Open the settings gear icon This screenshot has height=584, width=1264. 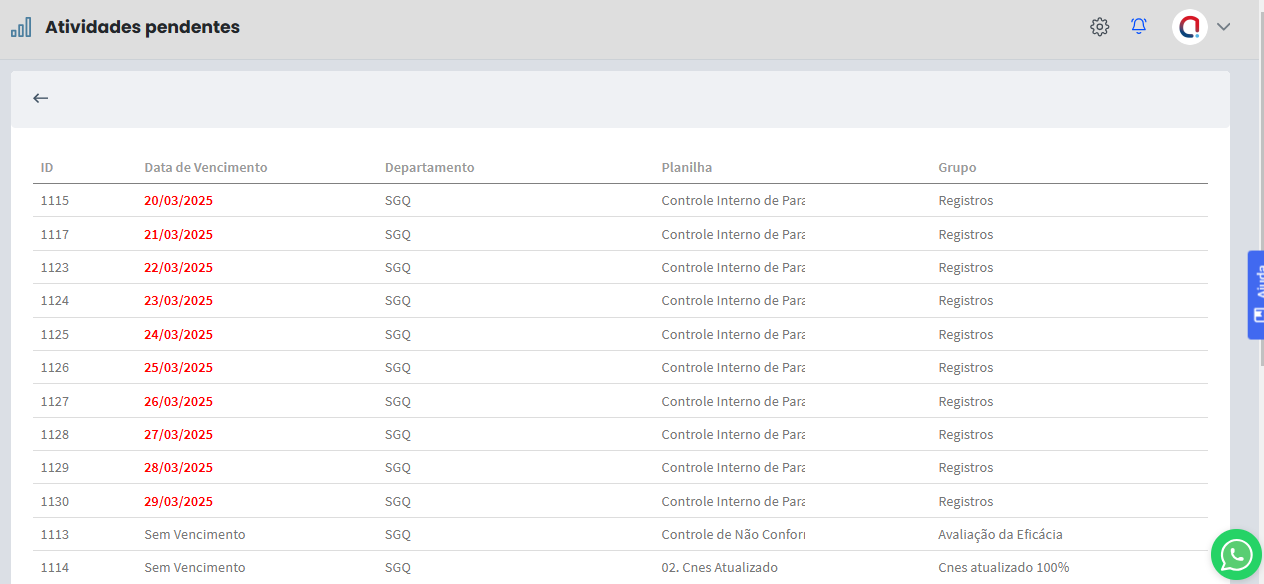(1099, 27)
